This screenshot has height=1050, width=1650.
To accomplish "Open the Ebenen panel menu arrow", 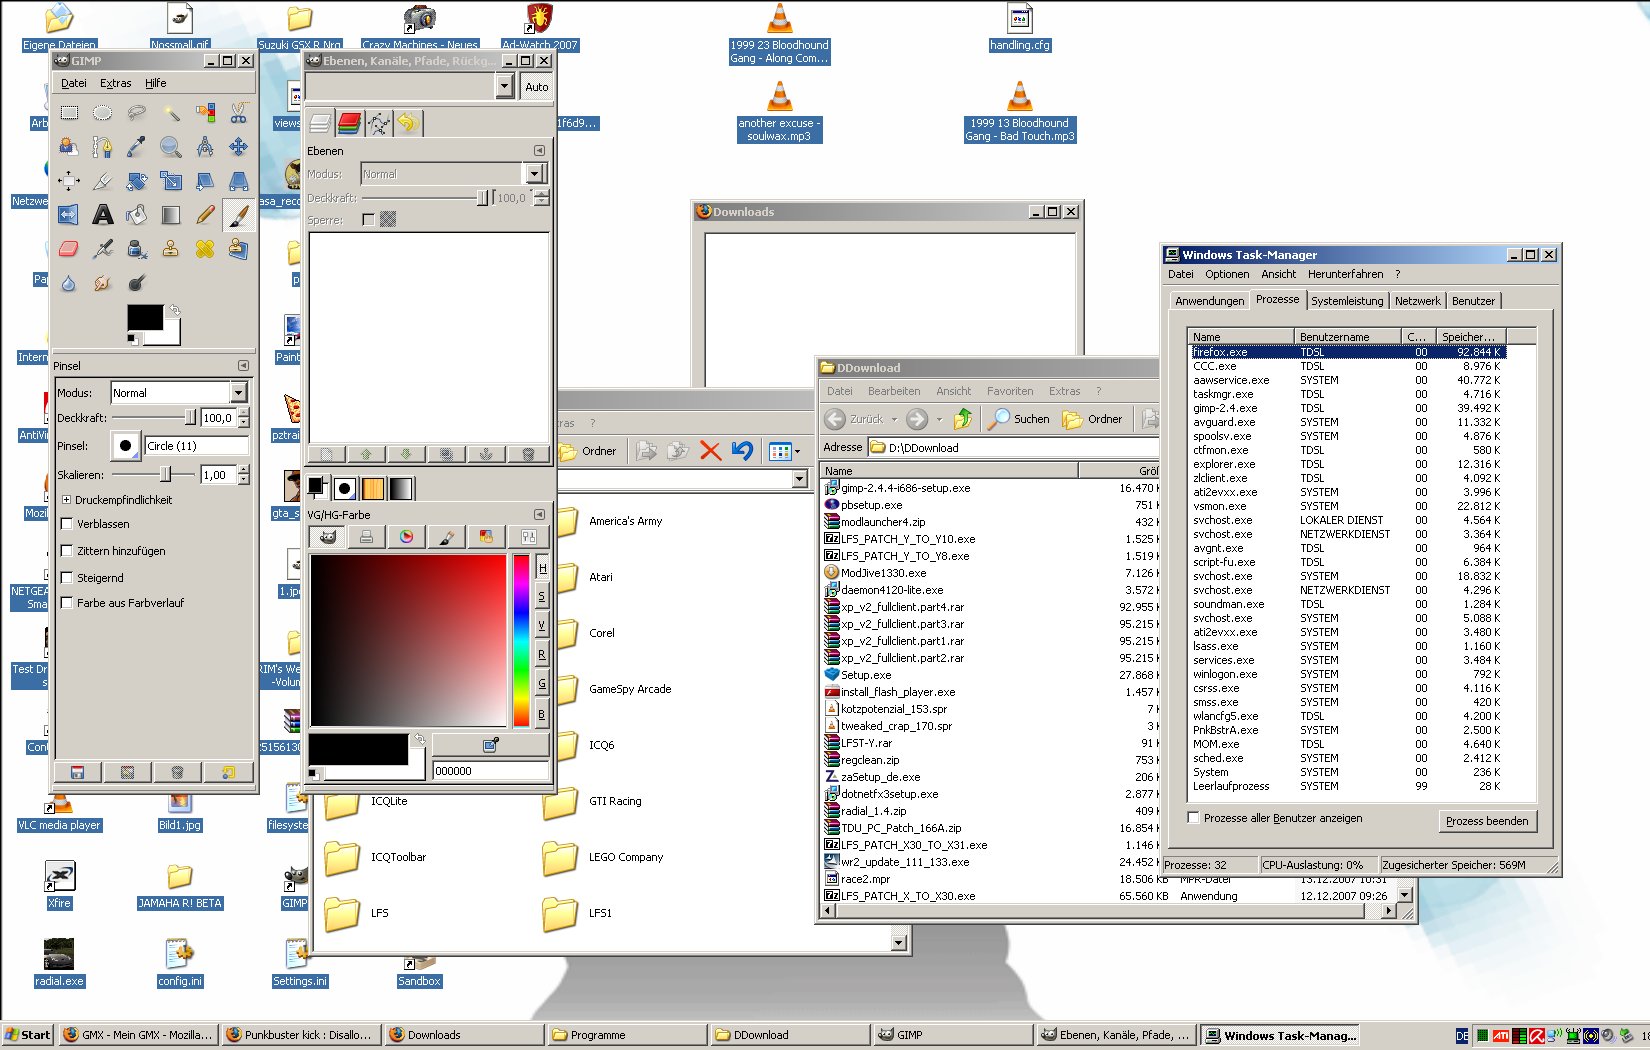I will (x=539, y=151).
